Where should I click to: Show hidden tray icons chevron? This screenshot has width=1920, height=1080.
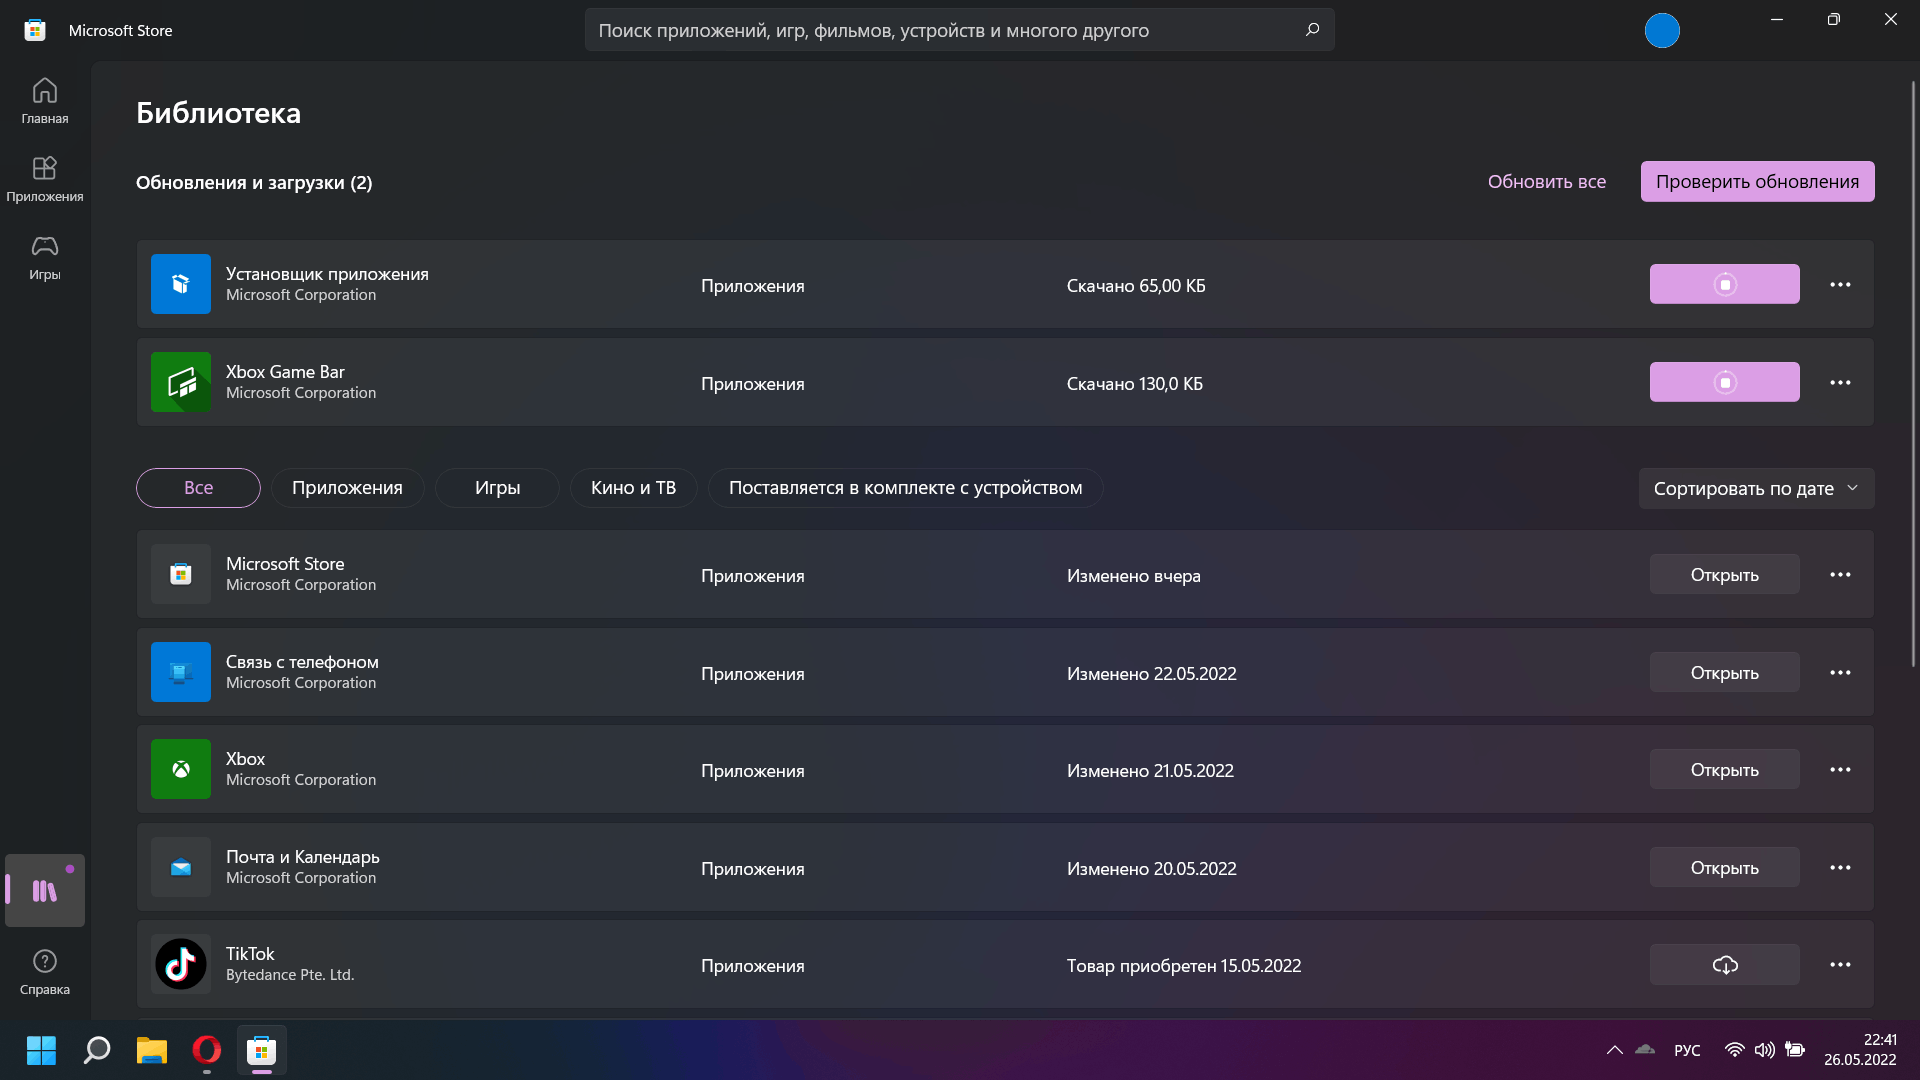tap(1614, 1049)
